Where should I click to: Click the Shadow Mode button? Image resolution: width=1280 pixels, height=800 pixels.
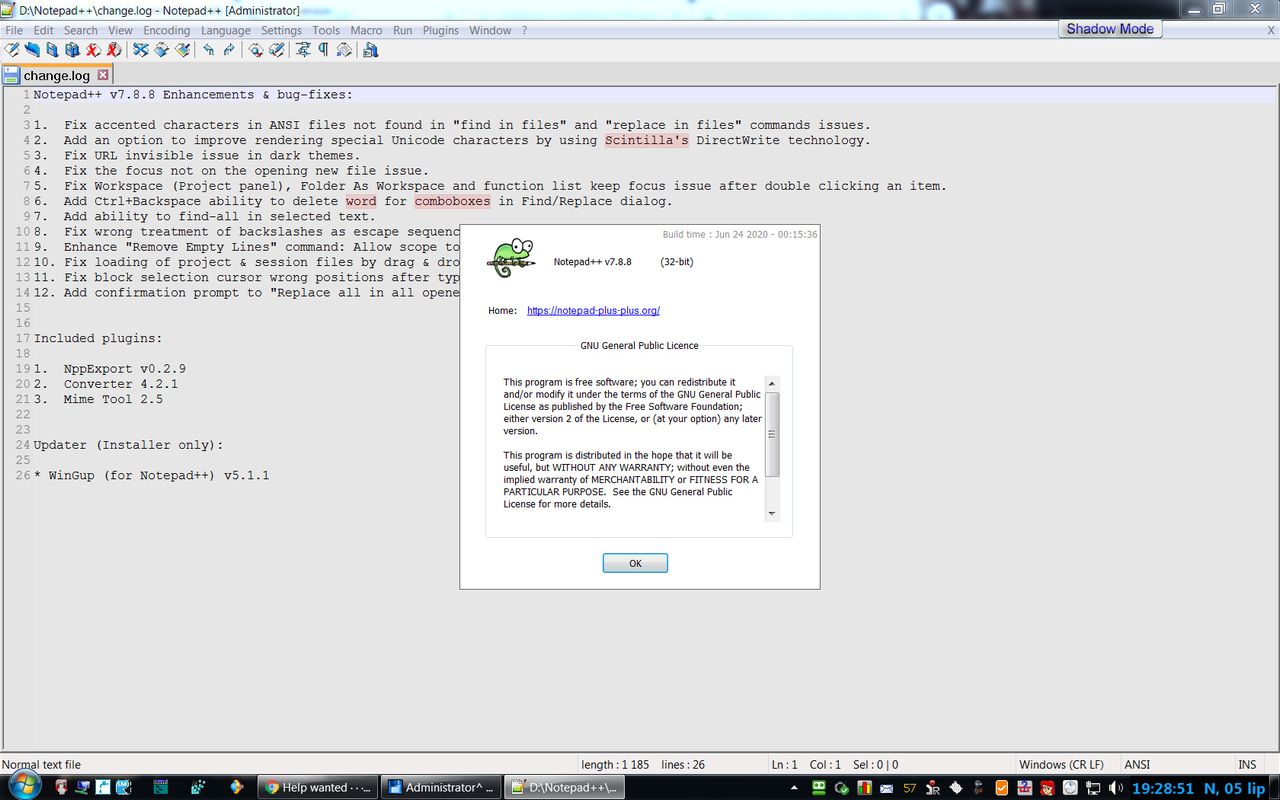pos(1109,29)
